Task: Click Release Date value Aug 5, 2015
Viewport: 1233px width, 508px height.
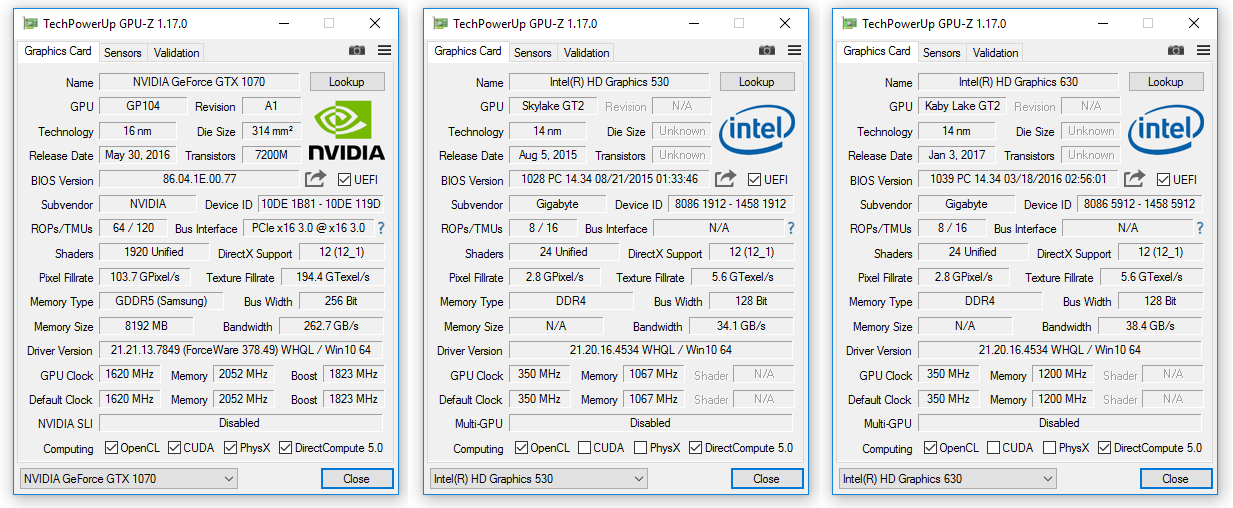Action: (548, 155)
